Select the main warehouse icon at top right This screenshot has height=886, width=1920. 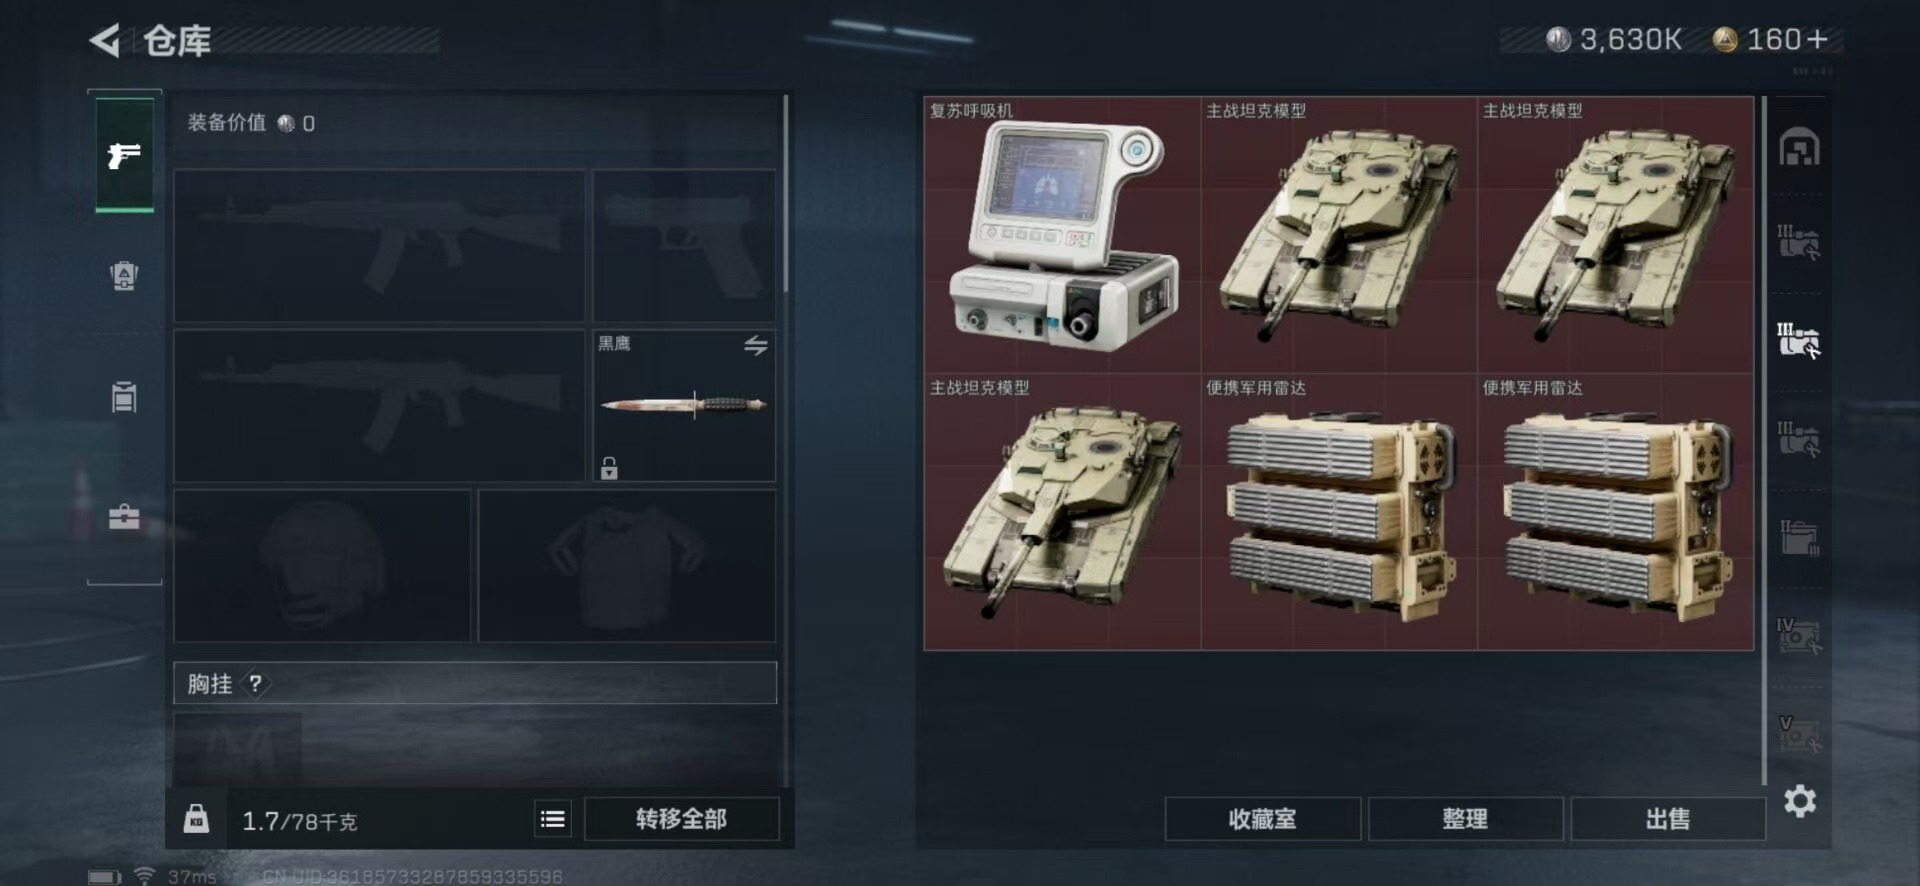pyautogui.click(x=1799, y=148)
